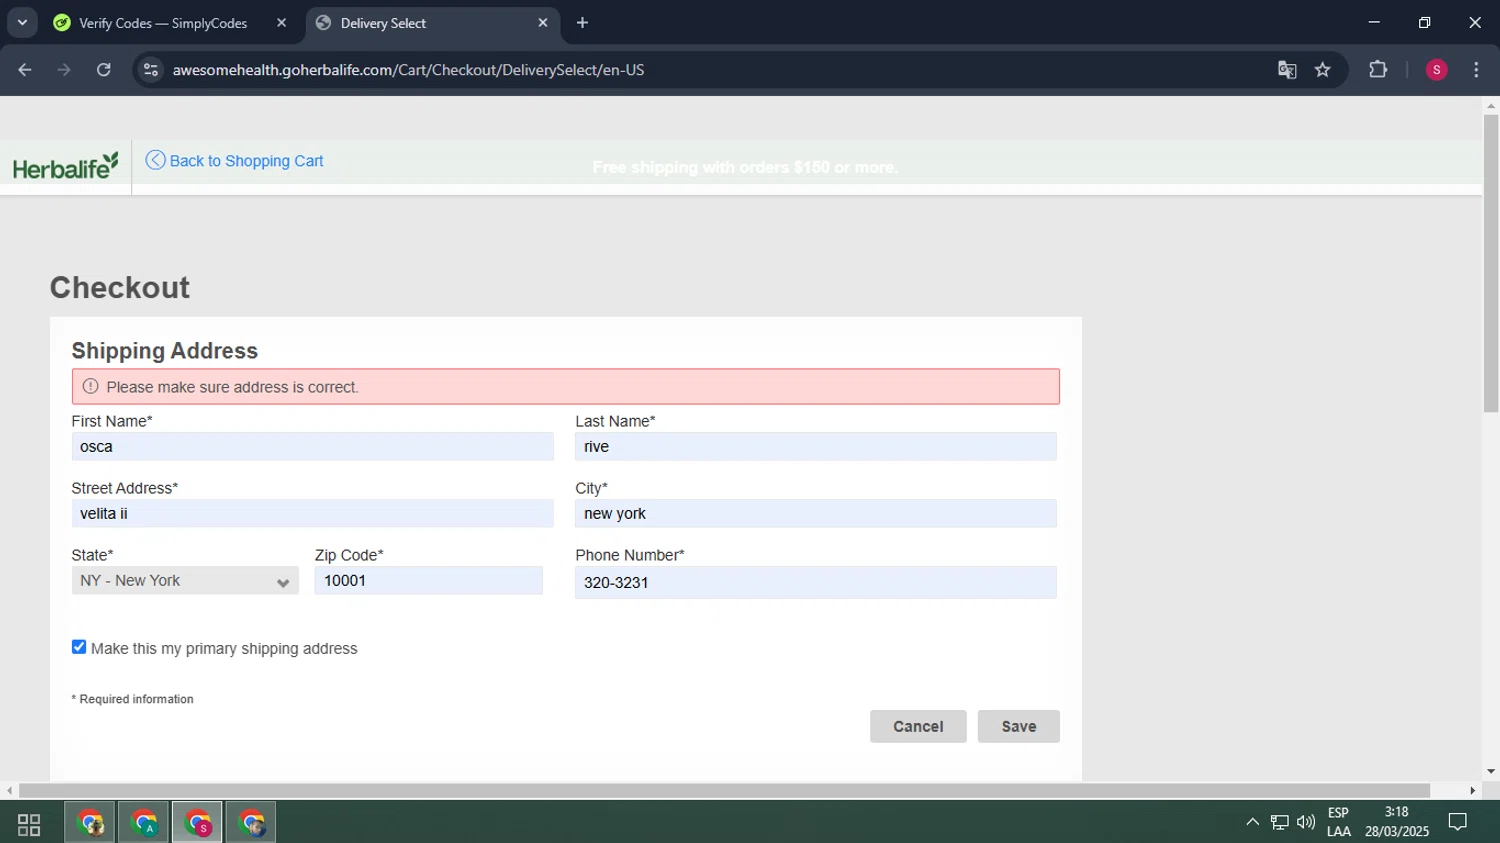Click the scroll right arrow
This screenshot has width=1500, height=843.
click(1472, 791)
